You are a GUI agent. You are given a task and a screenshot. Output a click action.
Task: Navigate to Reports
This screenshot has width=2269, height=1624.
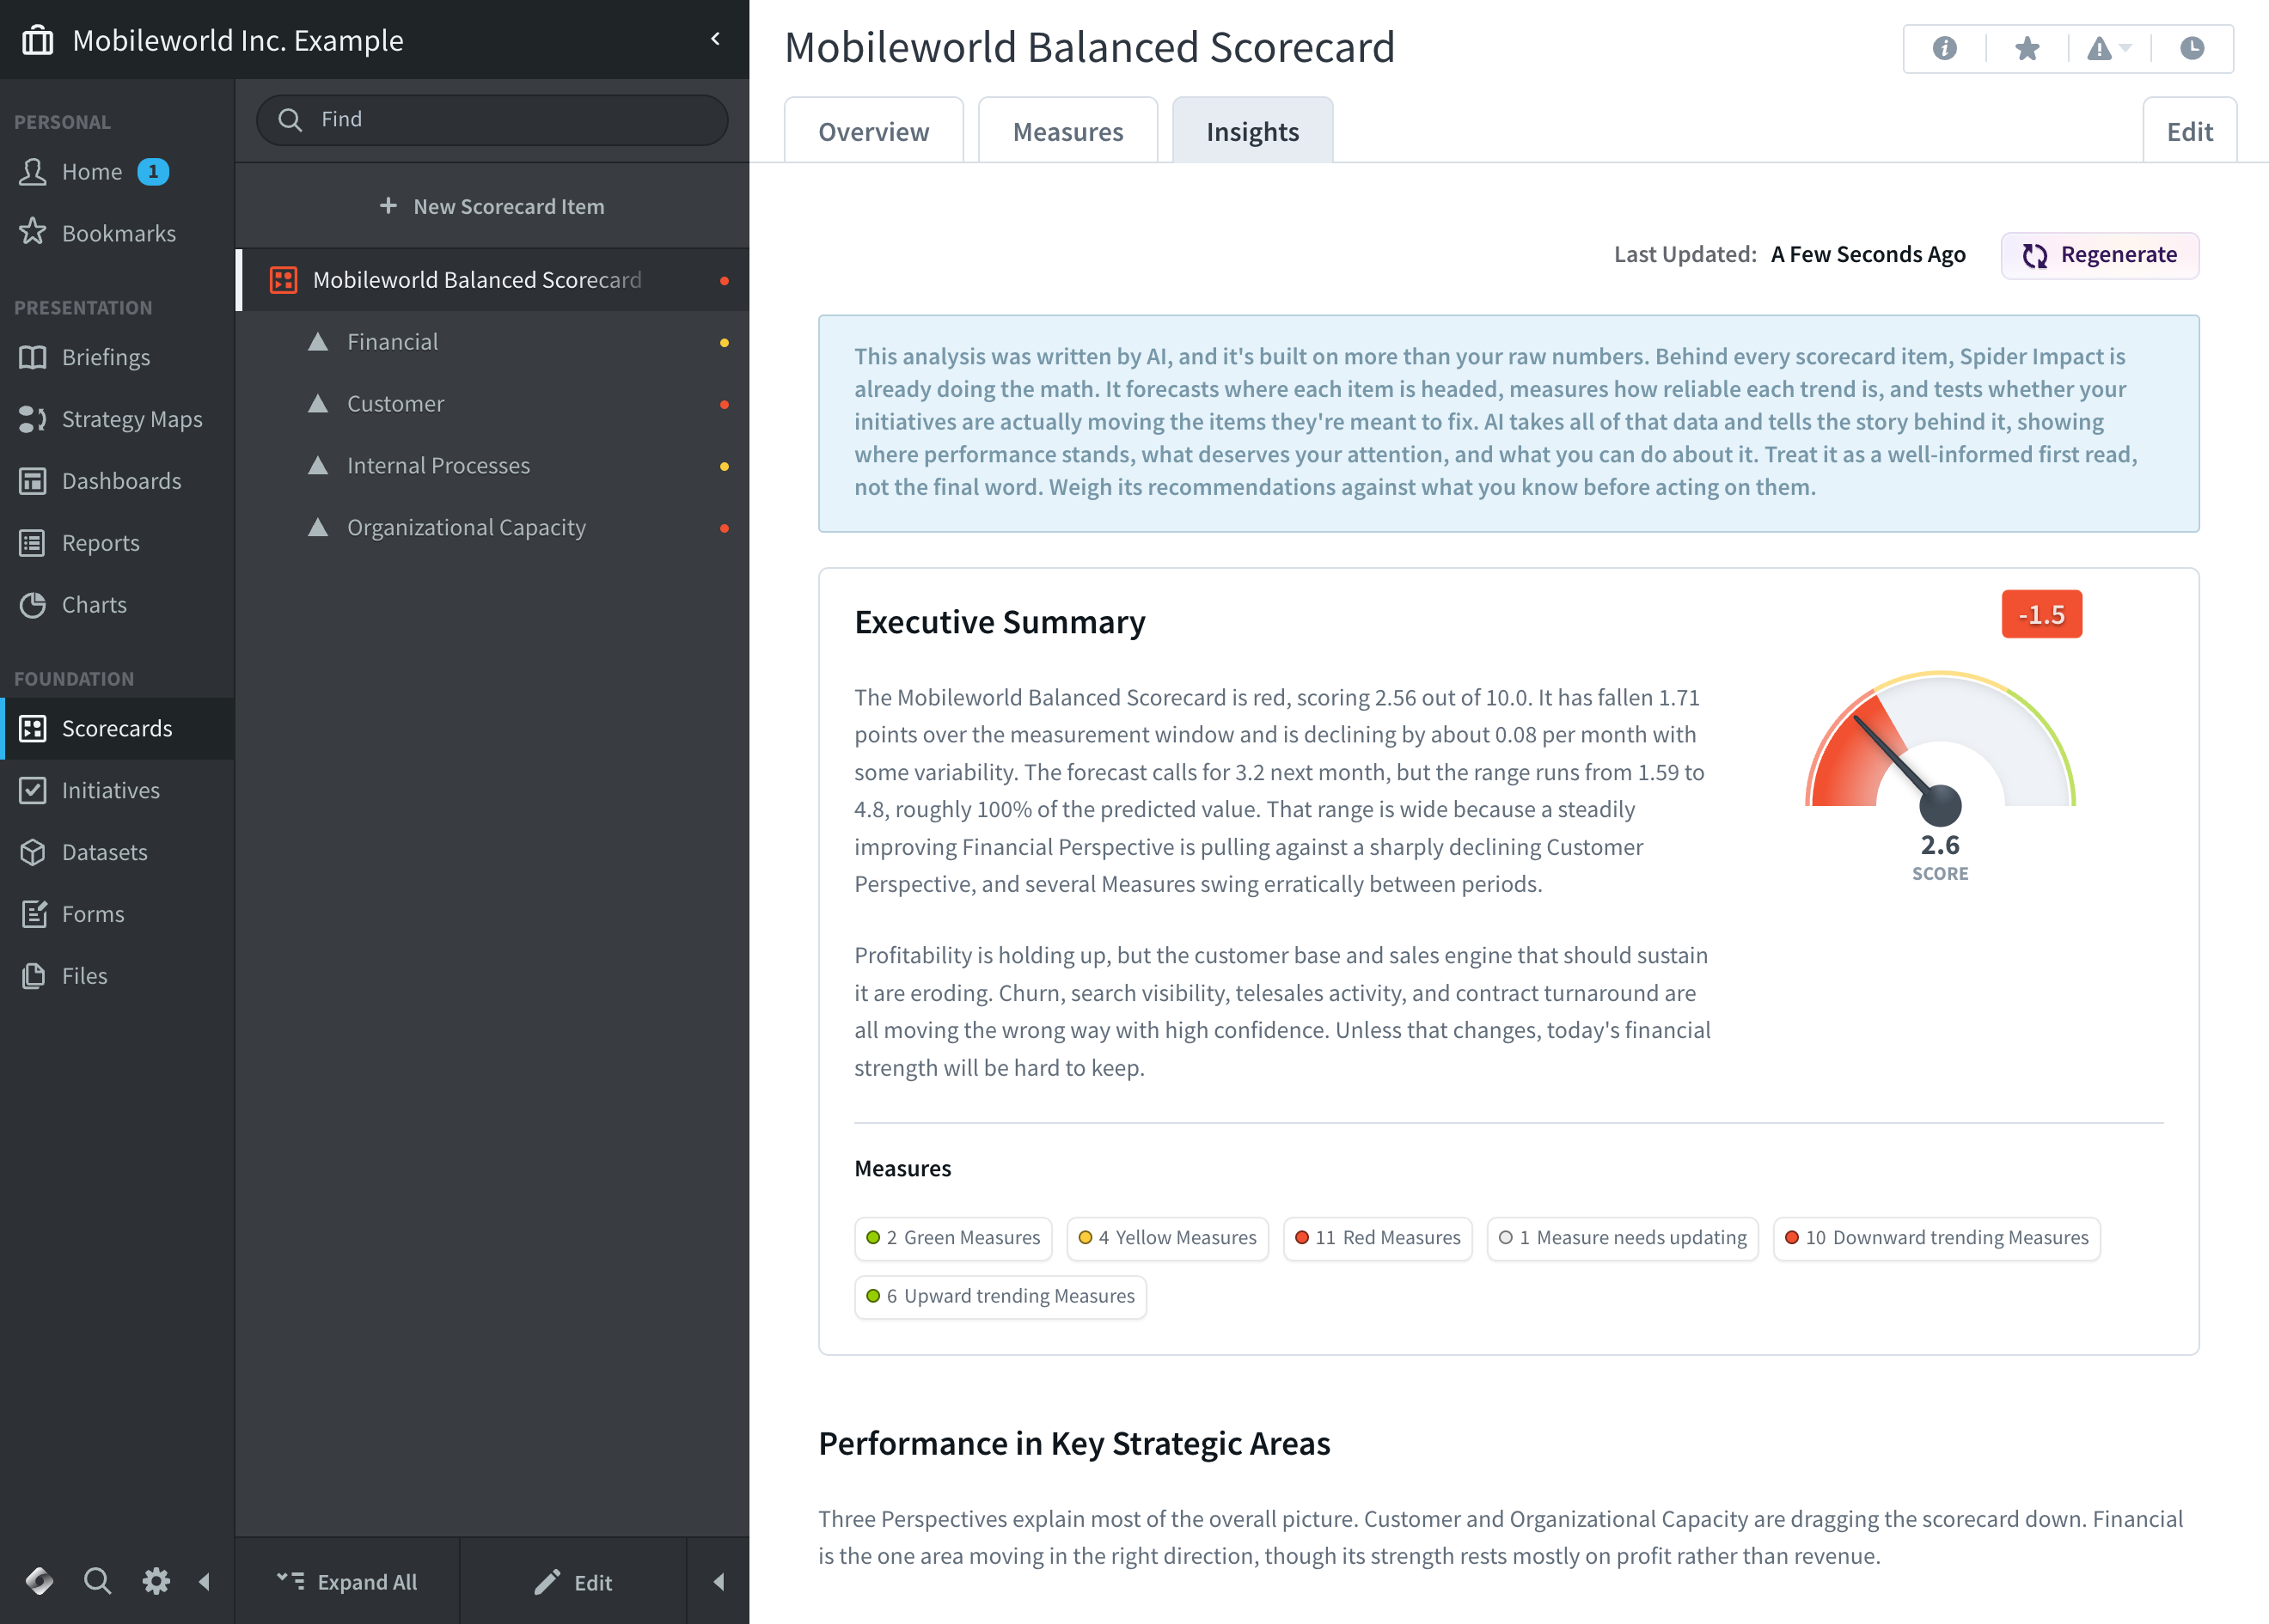pyautogui.click(x=117, y=543)
